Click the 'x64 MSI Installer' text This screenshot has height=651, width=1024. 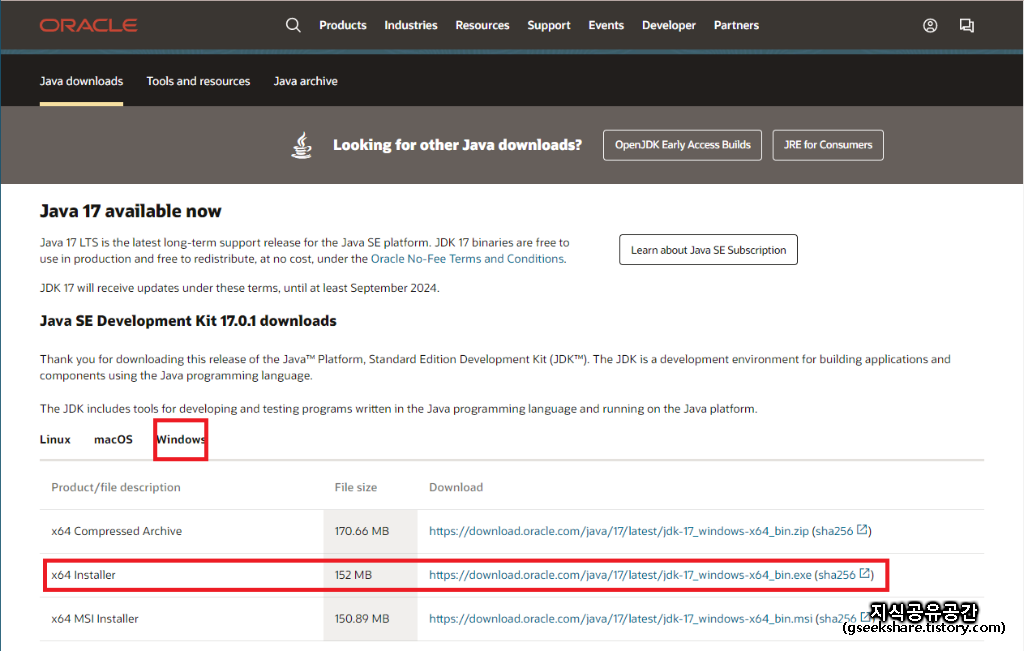coord(95,619)
